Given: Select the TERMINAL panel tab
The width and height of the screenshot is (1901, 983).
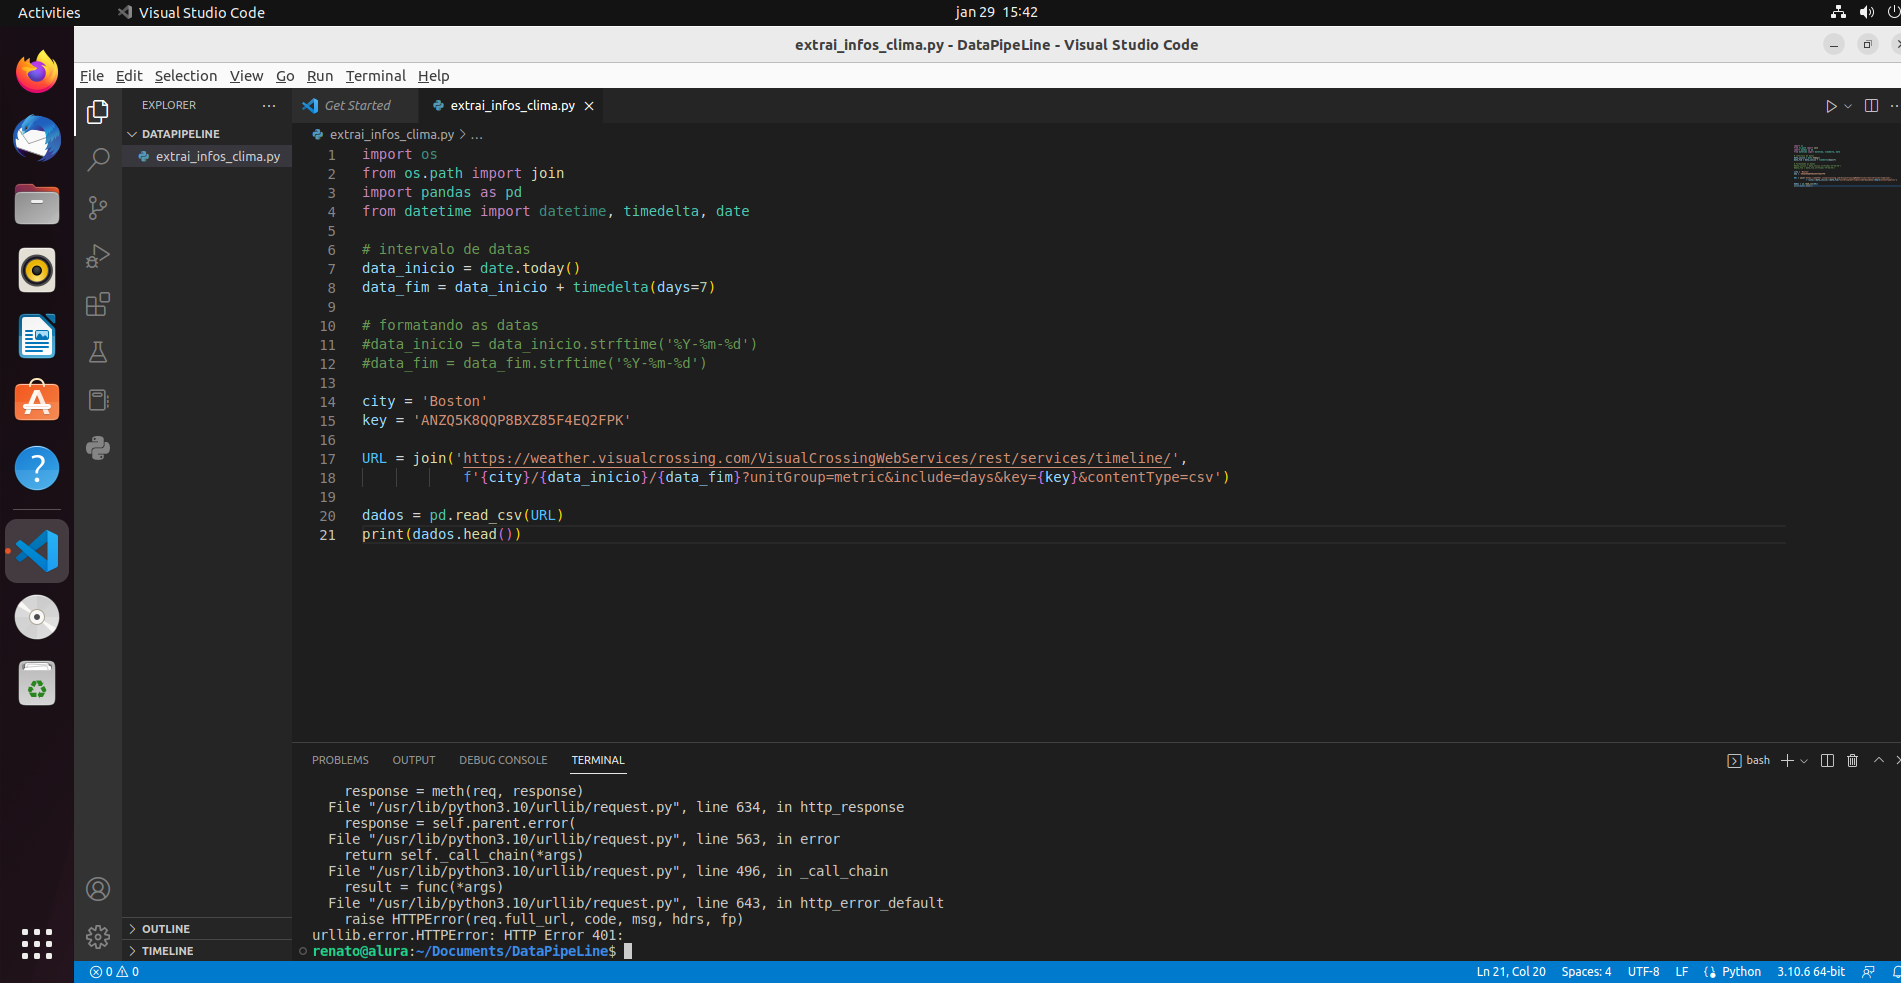Looking at the screenshot, I should (x=598, y=760).
